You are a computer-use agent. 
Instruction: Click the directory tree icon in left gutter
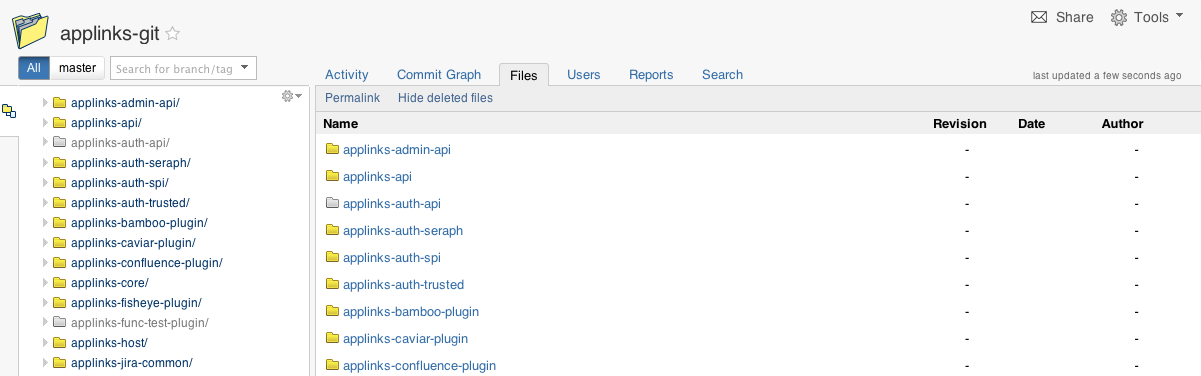click(x=9, y=110)
